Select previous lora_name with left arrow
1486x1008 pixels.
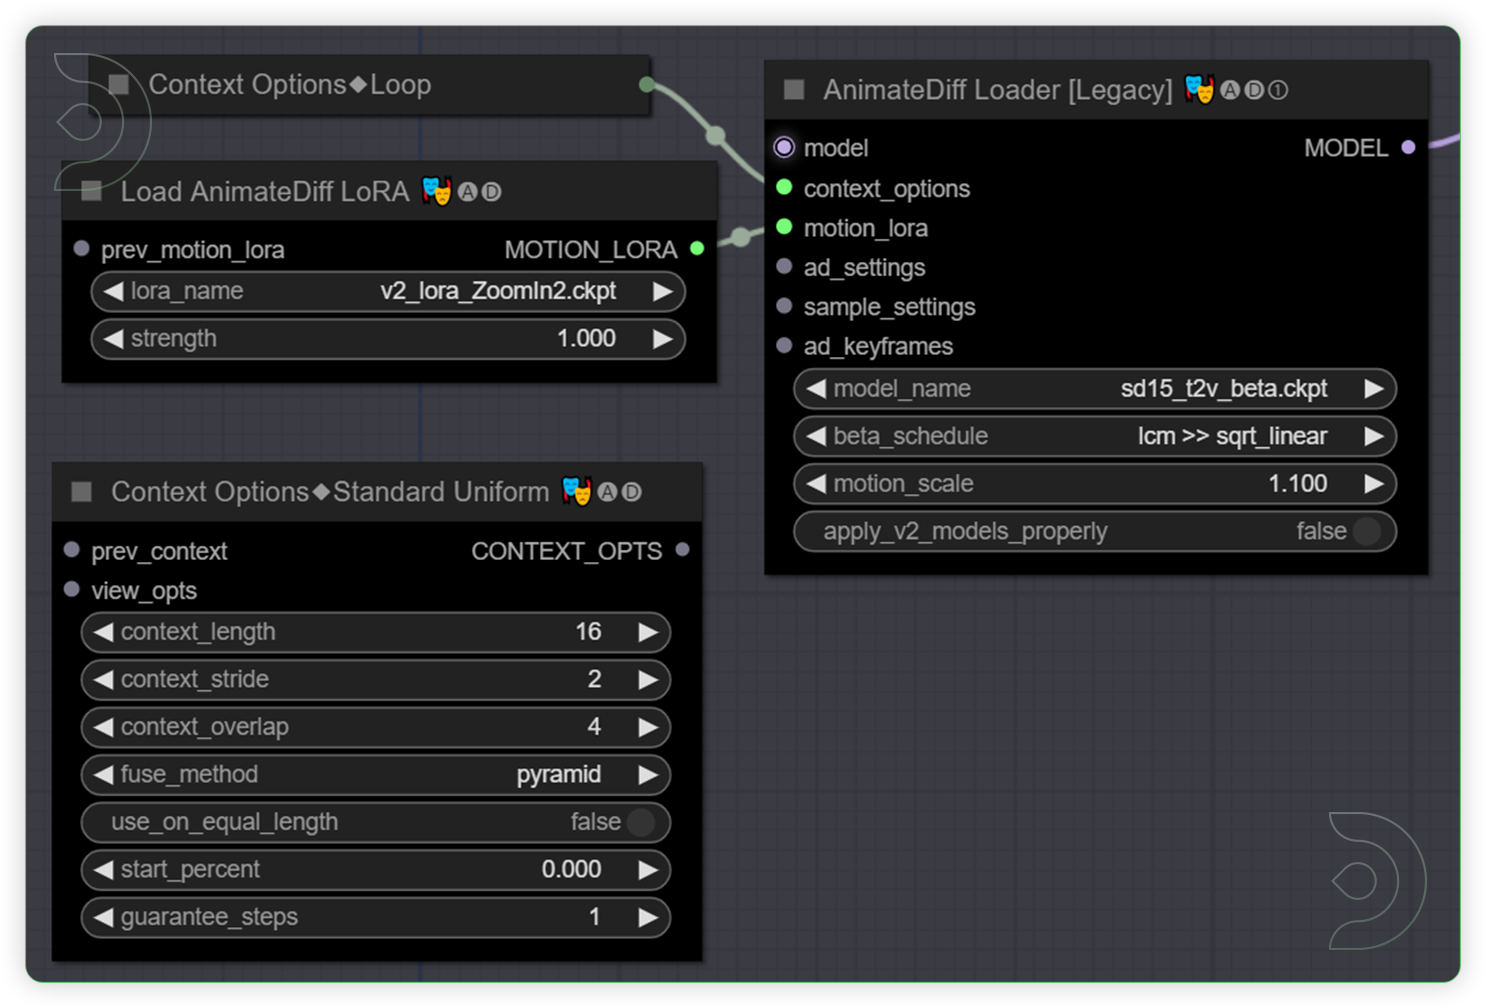pyautogui.click(x=113, y=291)
